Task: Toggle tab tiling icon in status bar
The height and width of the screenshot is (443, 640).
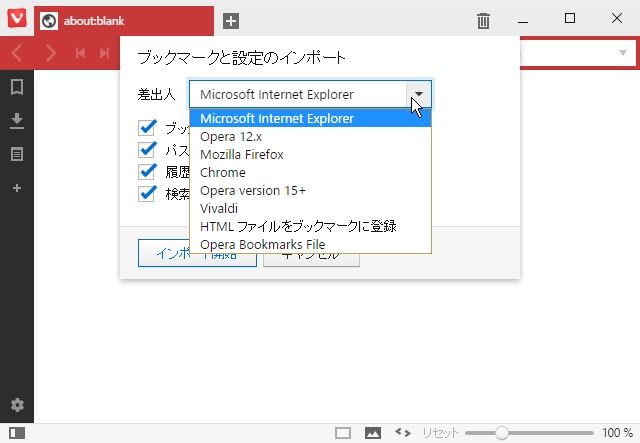Action: [x=343, y=433]
